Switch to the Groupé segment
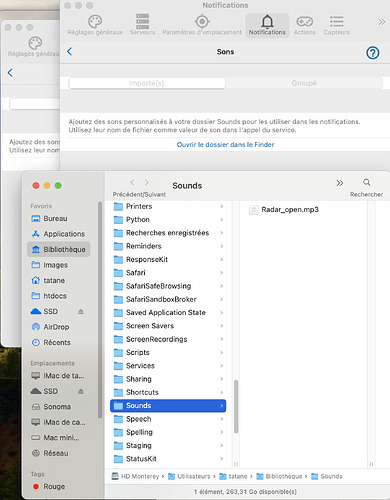 tap(304, 83)
